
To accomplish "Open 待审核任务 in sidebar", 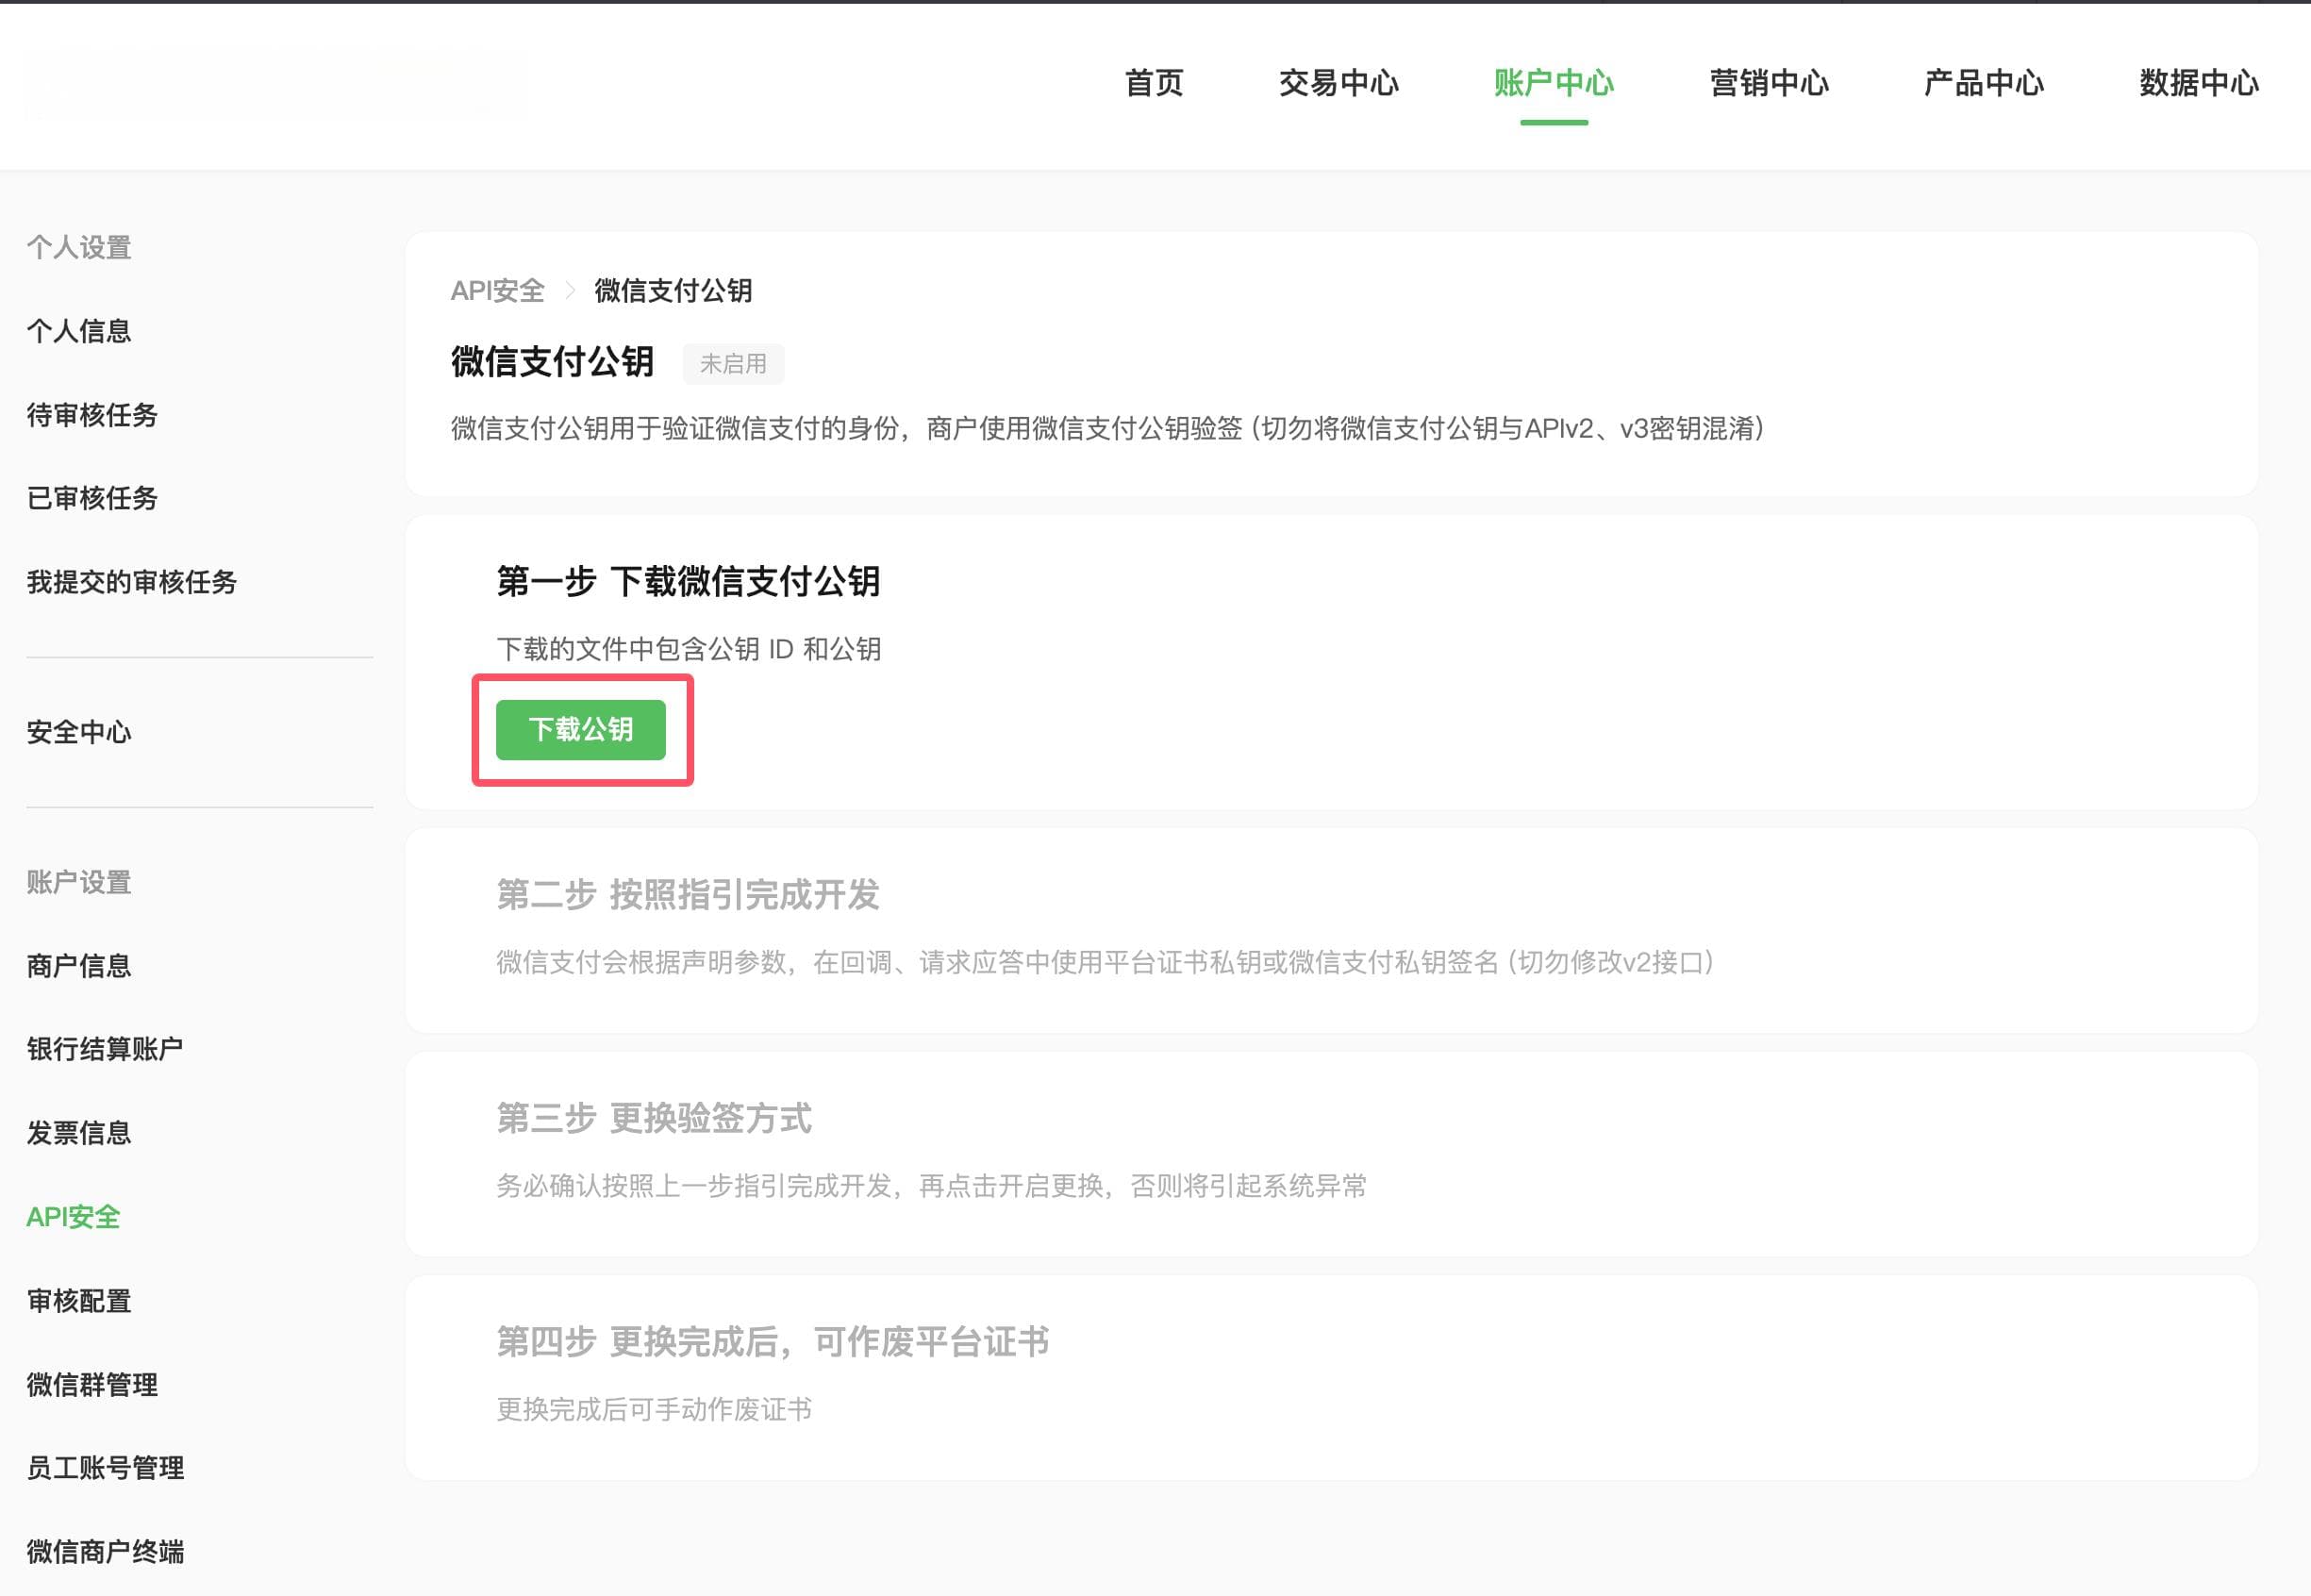I will click(x=92, y=415).
